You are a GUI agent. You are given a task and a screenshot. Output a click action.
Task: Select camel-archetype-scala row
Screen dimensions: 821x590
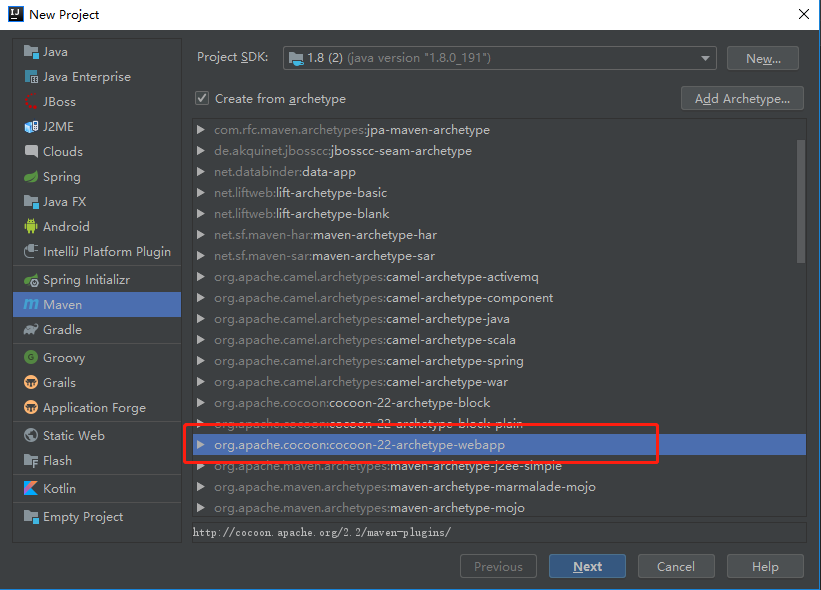(499, 340)
